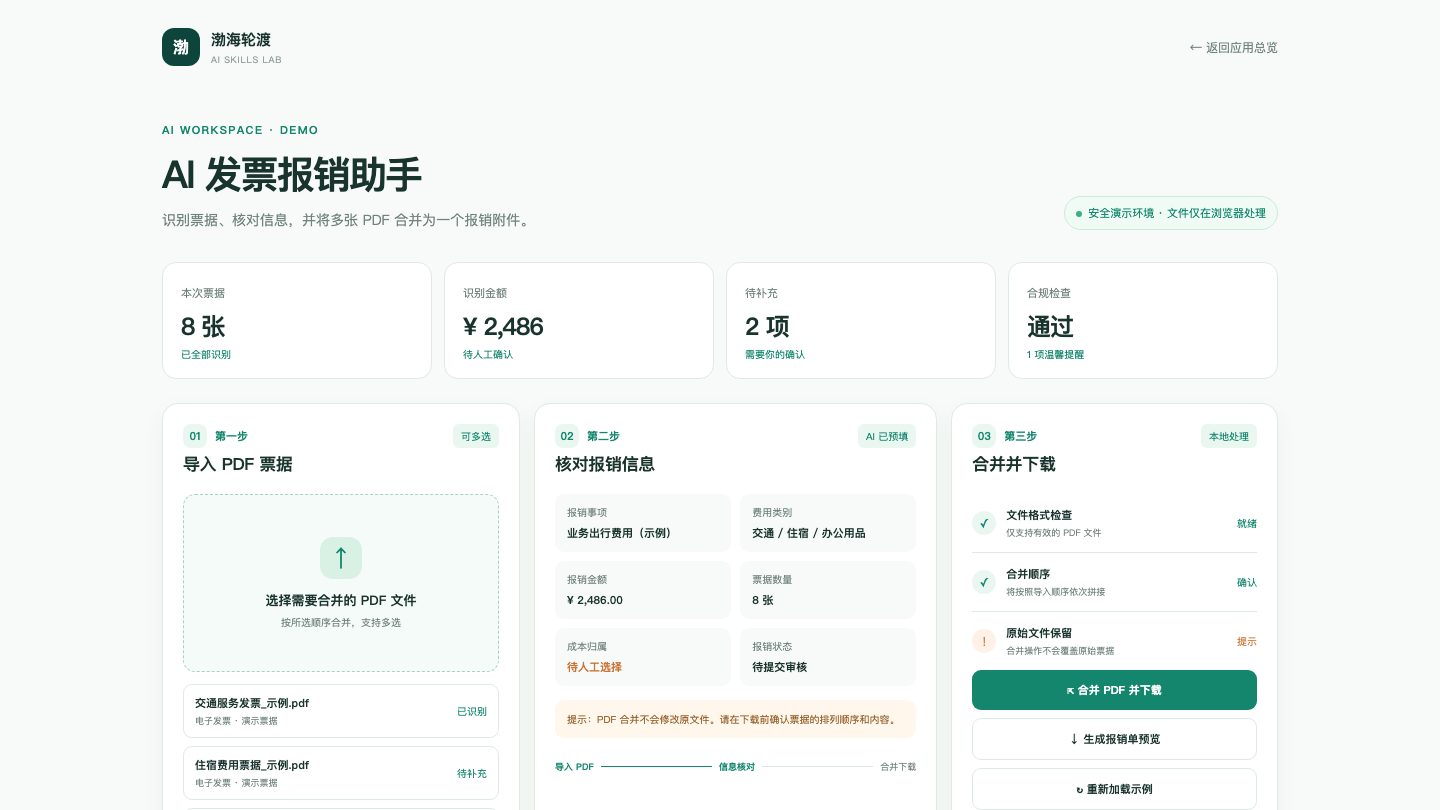1440x810 pixels.
Task: Click the 报销事项 field
Action: coord(643,523)
